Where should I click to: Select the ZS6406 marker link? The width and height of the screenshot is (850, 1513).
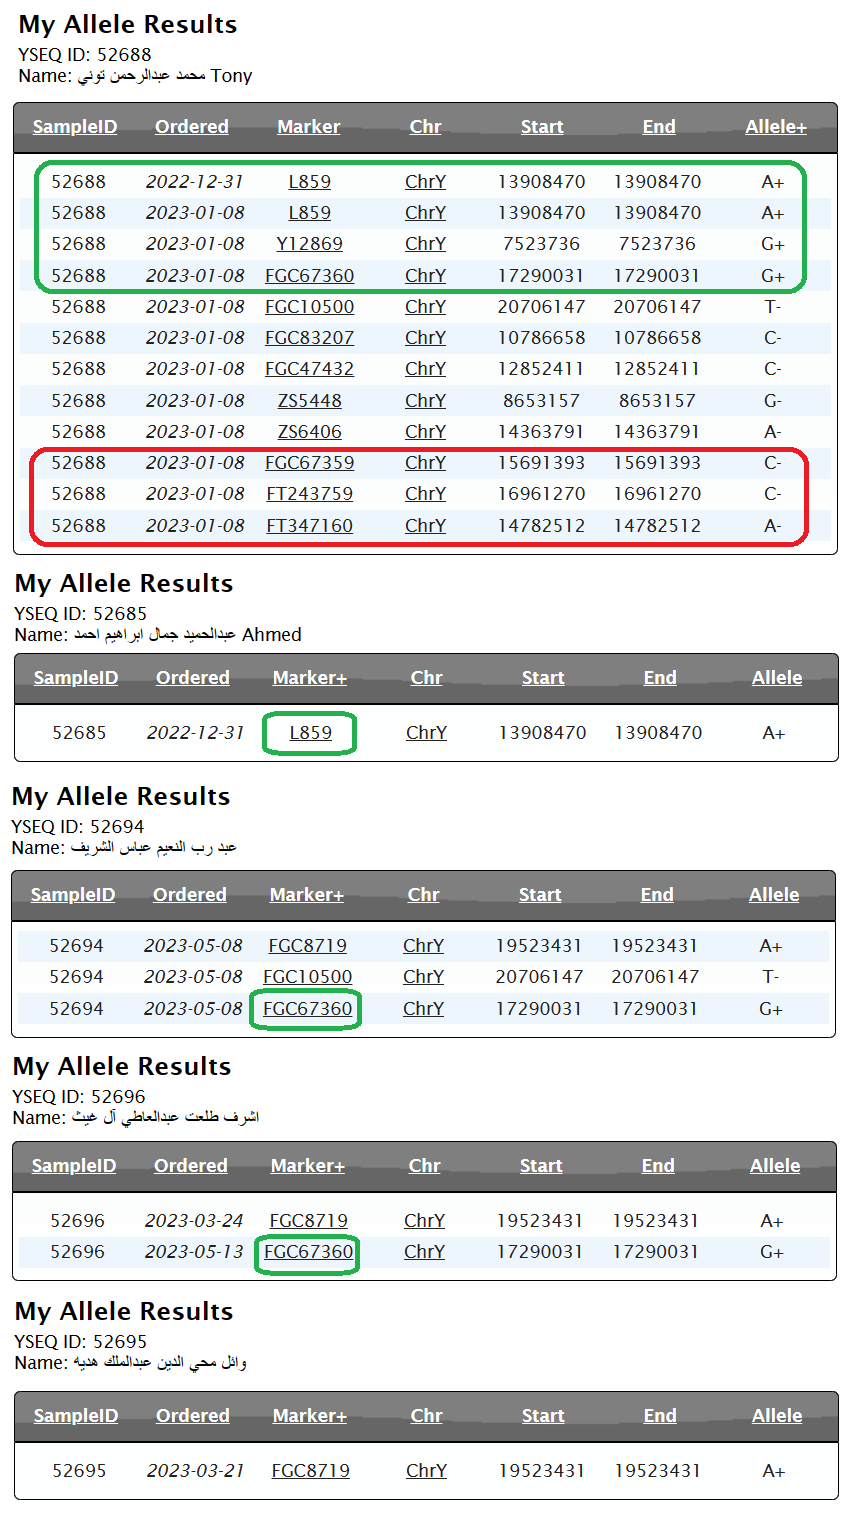click(309, 432)
